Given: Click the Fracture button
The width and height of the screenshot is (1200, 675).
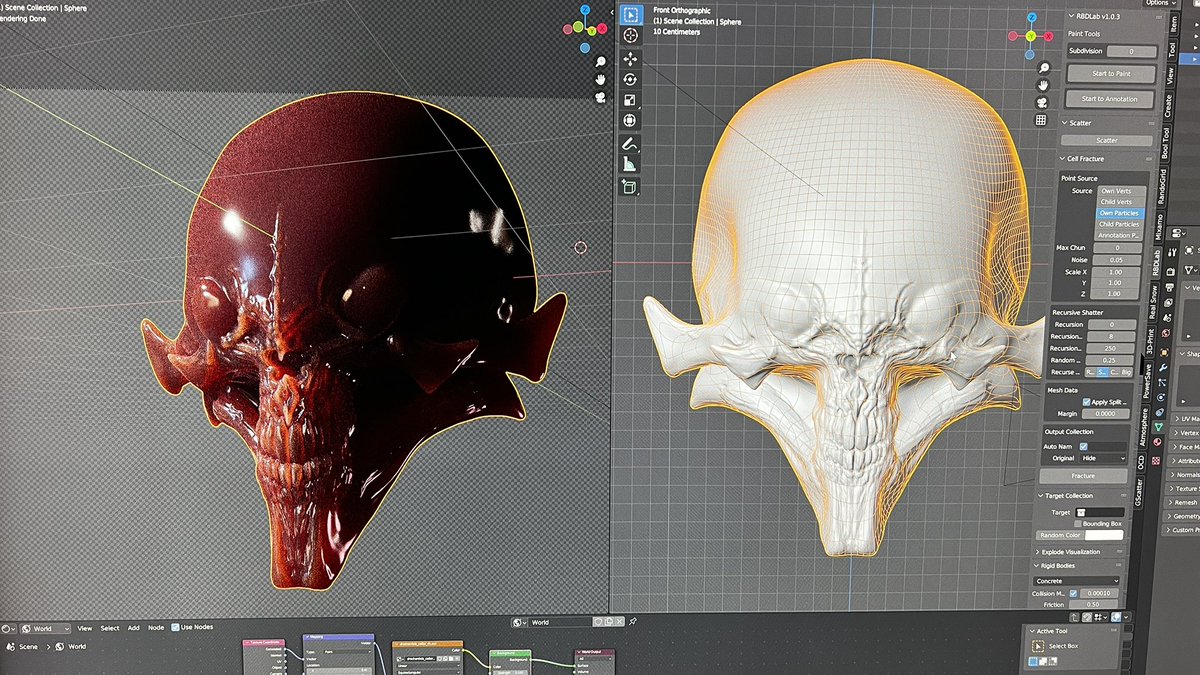Looking at the screenshot, I should 1083,476.
